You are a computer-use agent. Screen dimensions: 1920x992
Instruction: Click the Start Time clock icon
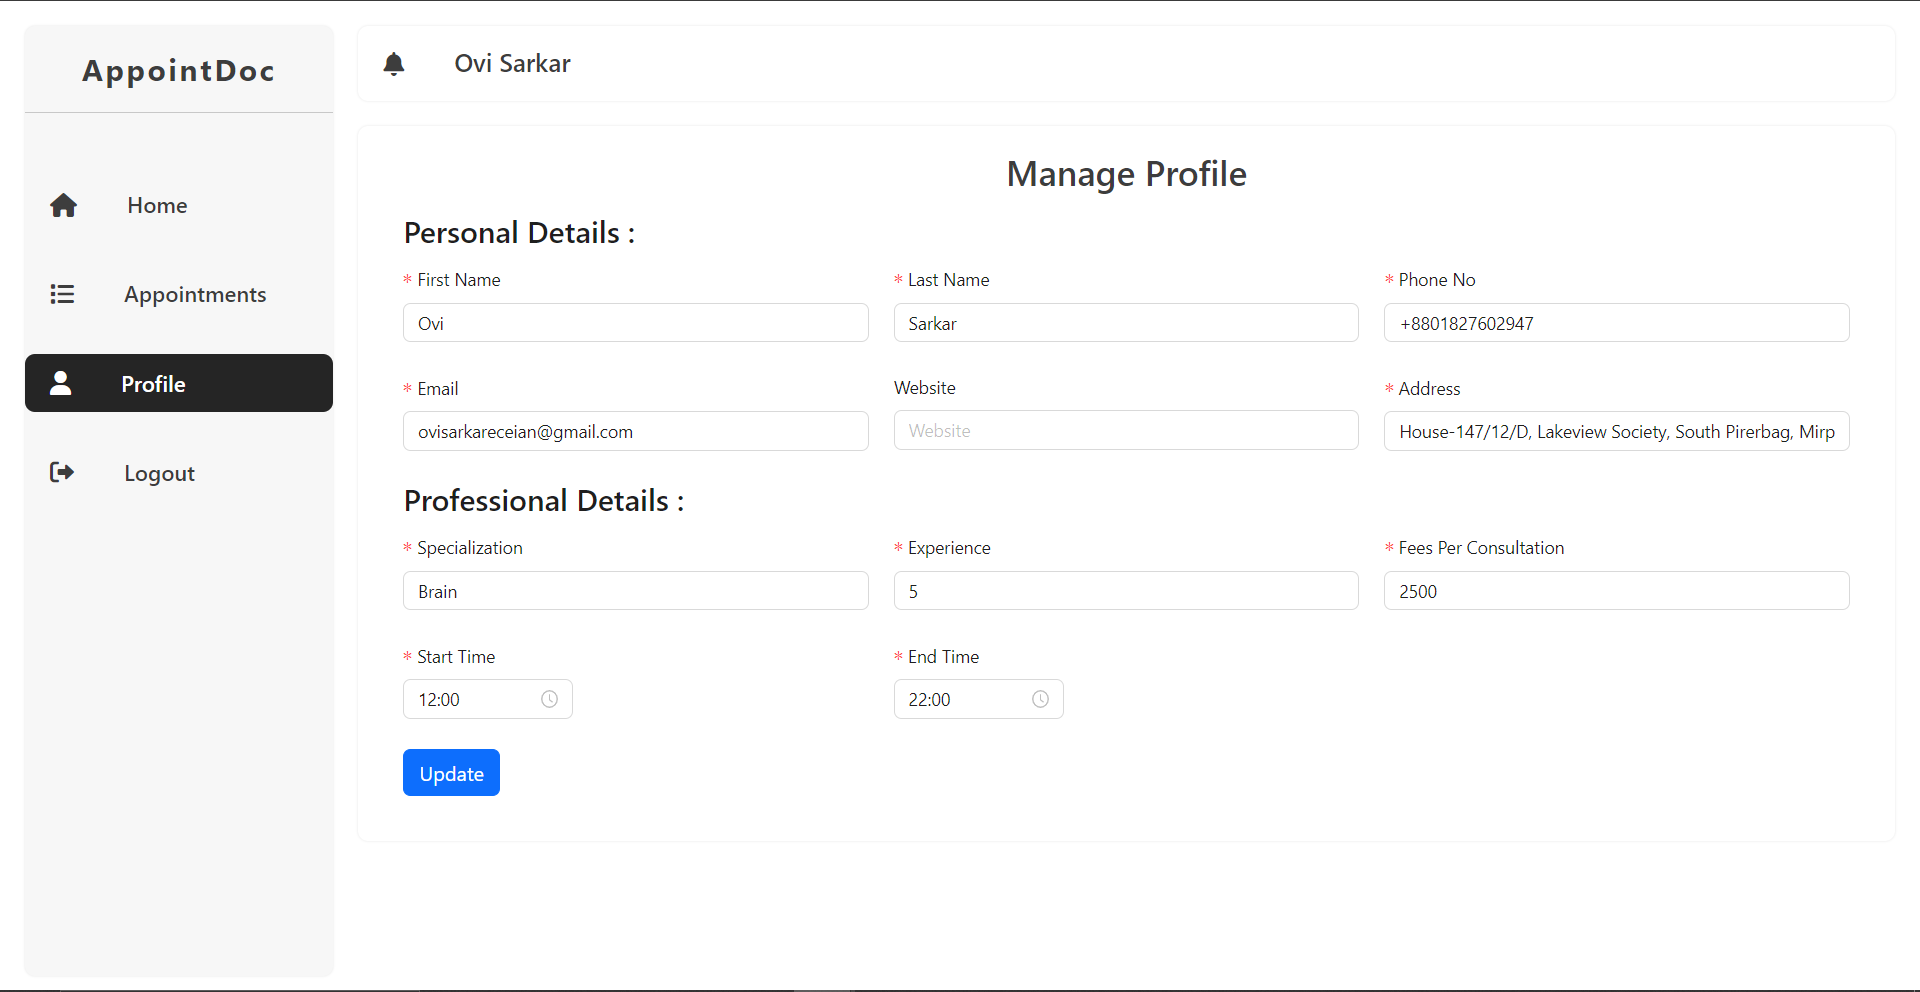(550, 699)
